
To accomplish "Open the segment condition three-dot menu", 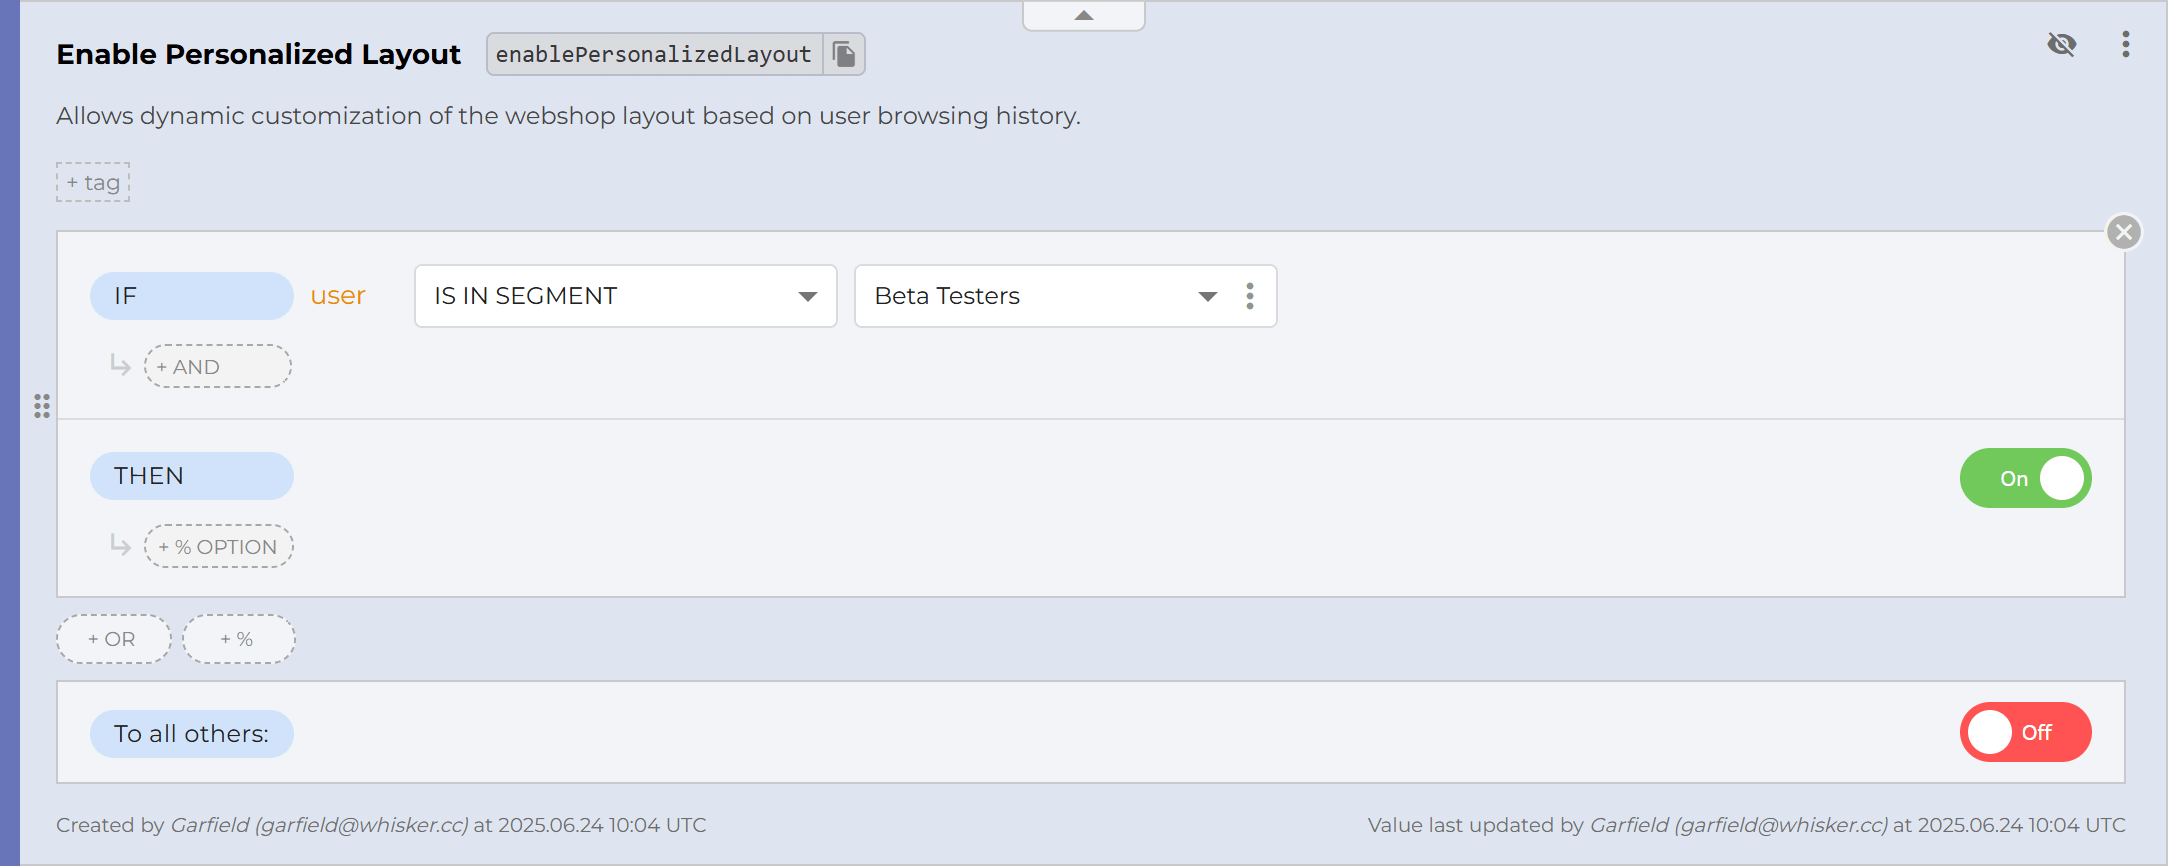I will point(1249,296).
